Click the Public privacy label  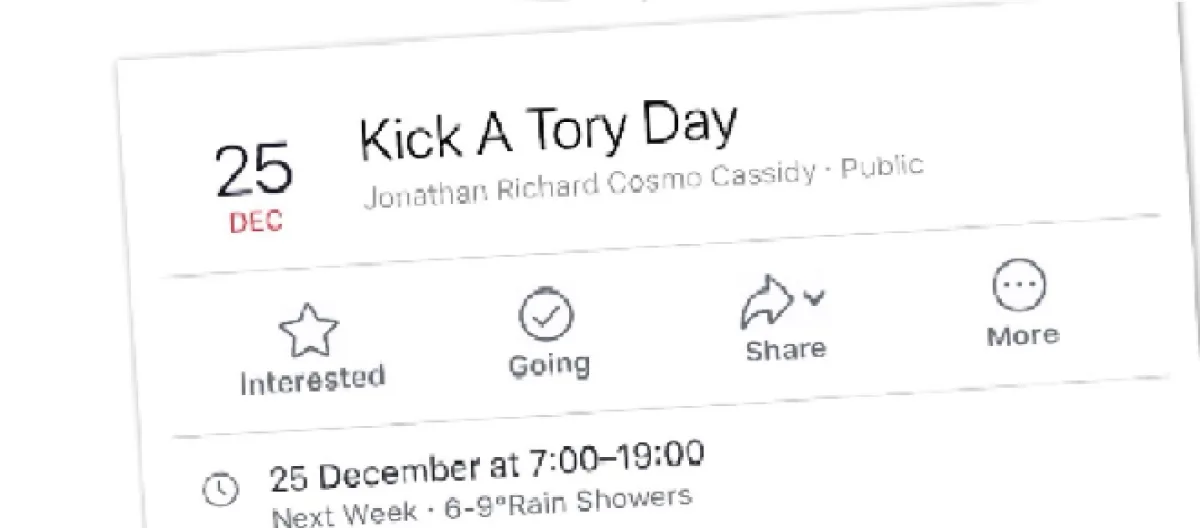click(x=881, y=166)
